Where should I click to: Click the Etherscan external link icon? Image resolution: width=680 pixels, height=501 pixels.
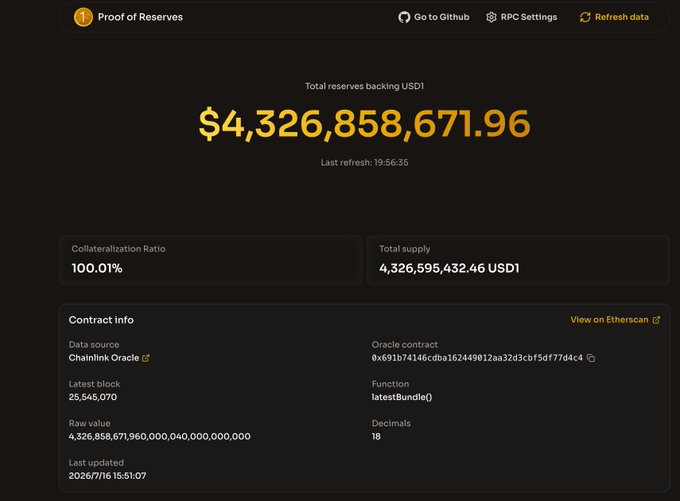coord(656,320)
